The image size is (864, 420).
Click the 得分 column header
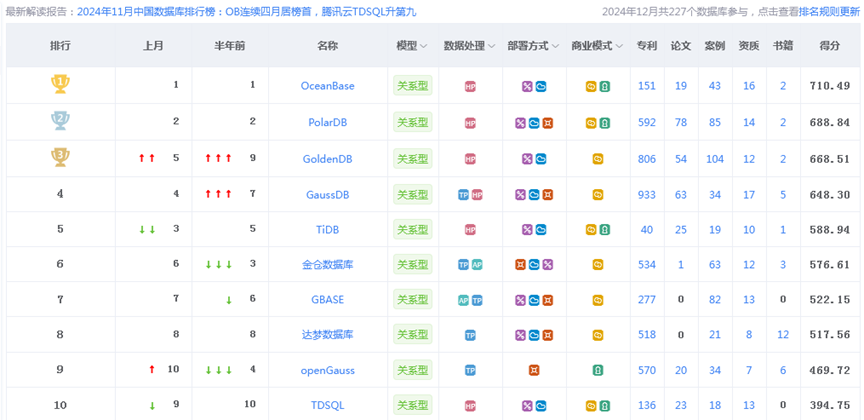(x=830, y=46)
